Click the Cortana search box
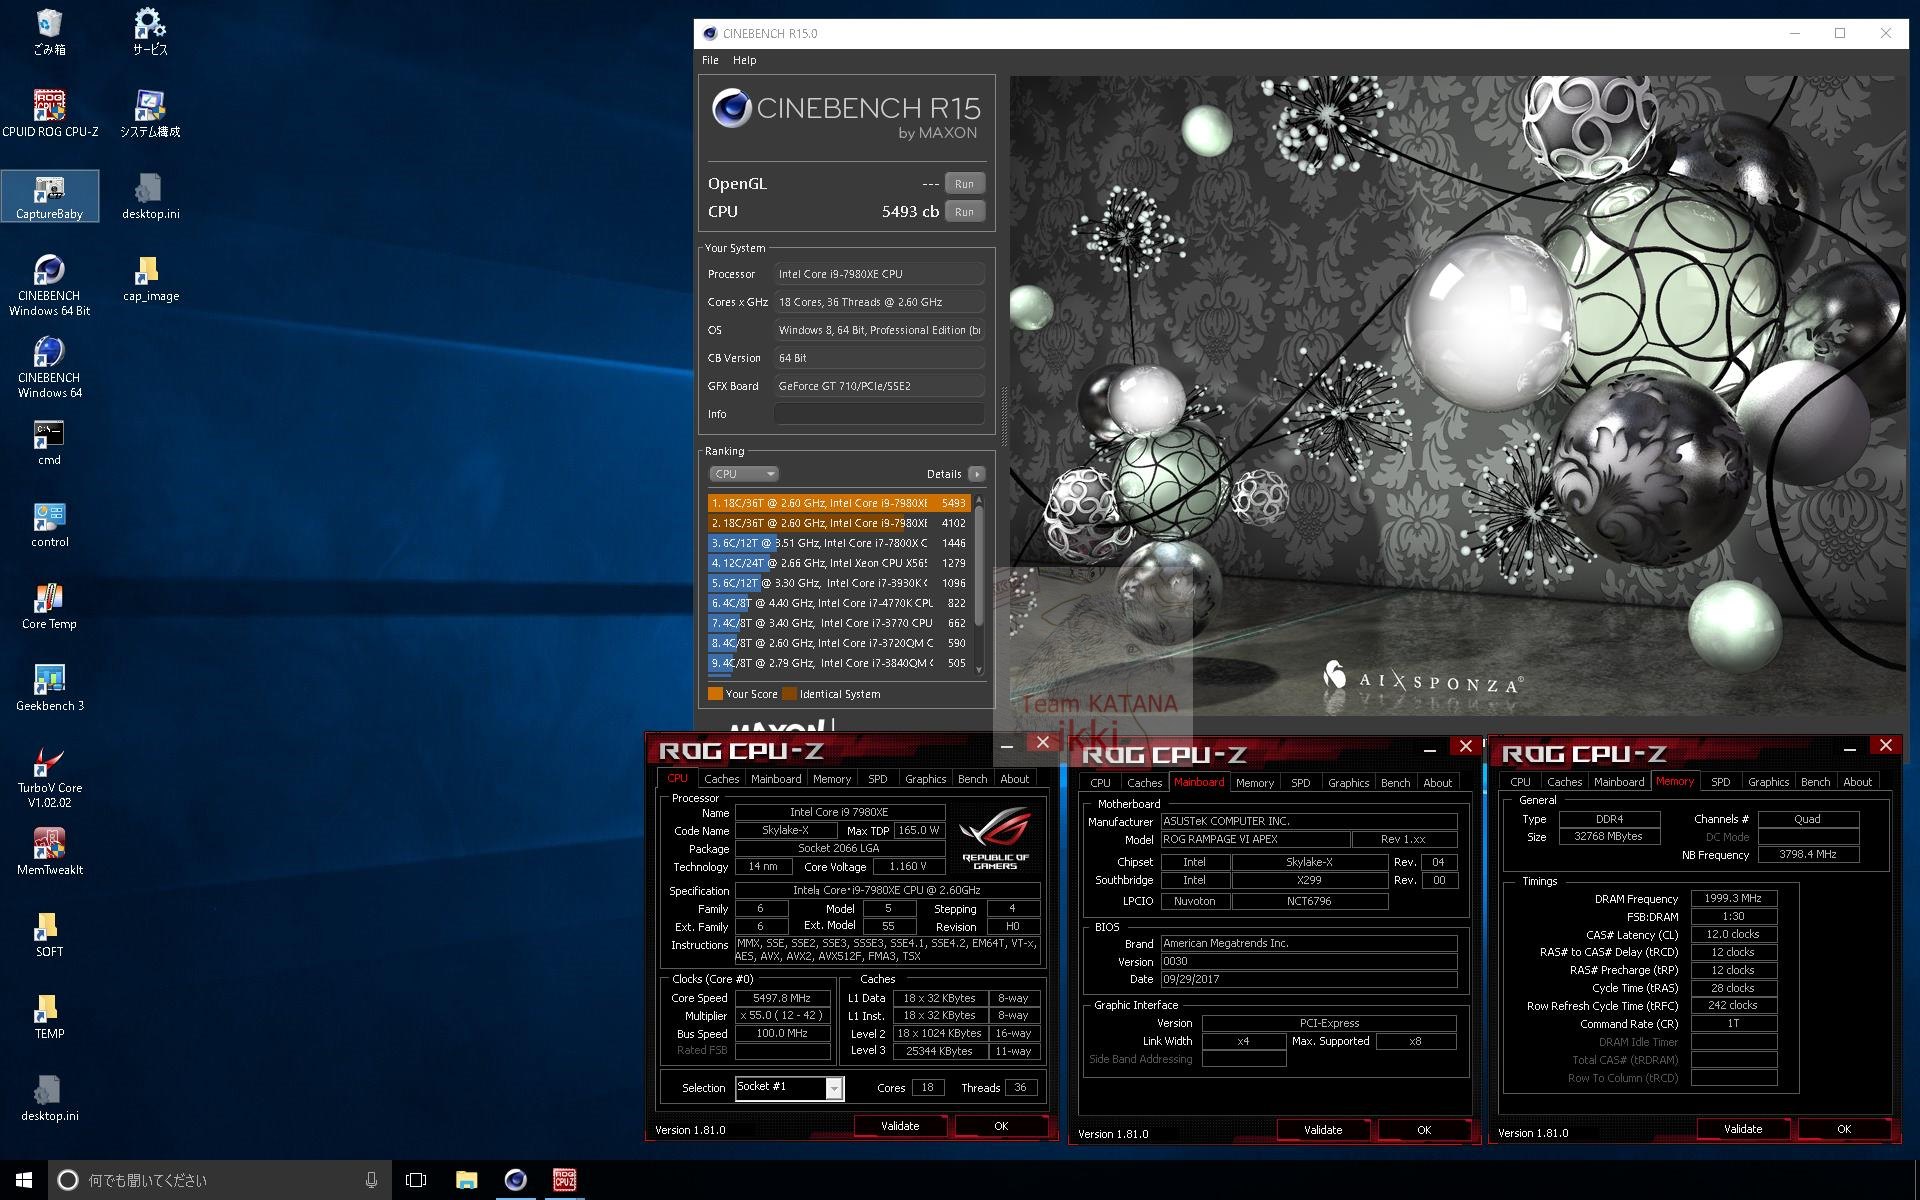Image resolution: width=1920 pixels, height=1200 pixels. coord(219,1180)
